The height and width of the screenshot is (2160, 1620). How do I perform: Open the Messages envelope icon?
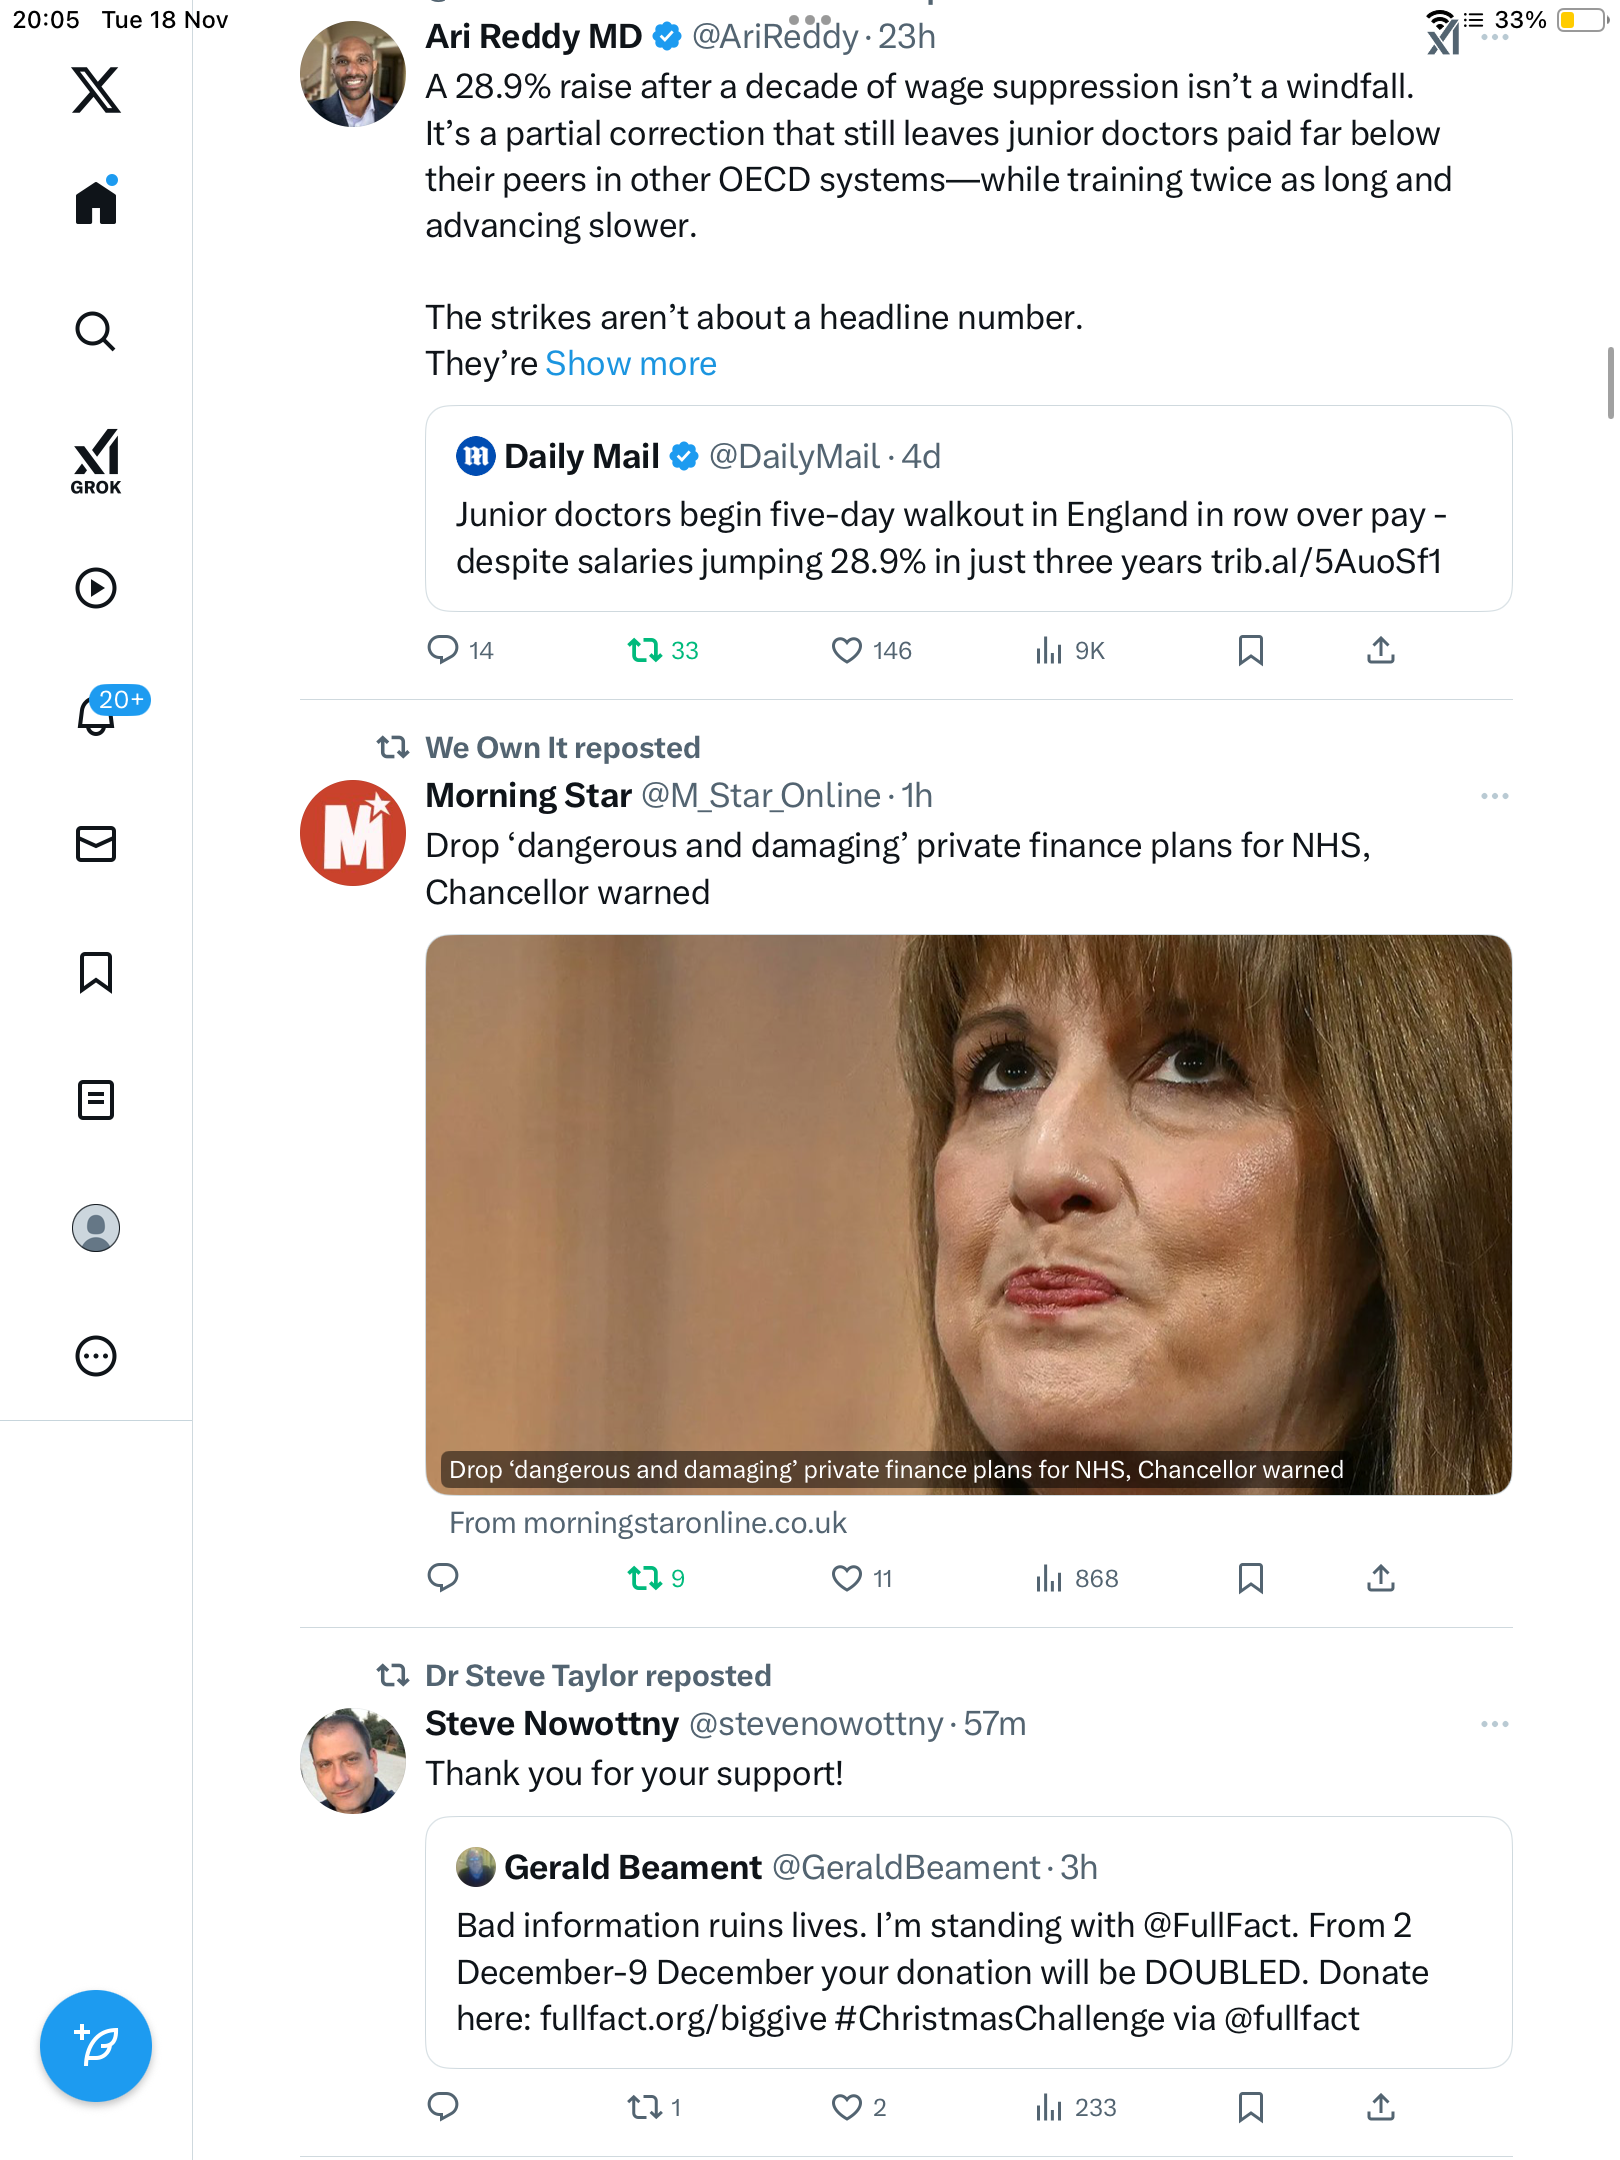coord(96,844)
